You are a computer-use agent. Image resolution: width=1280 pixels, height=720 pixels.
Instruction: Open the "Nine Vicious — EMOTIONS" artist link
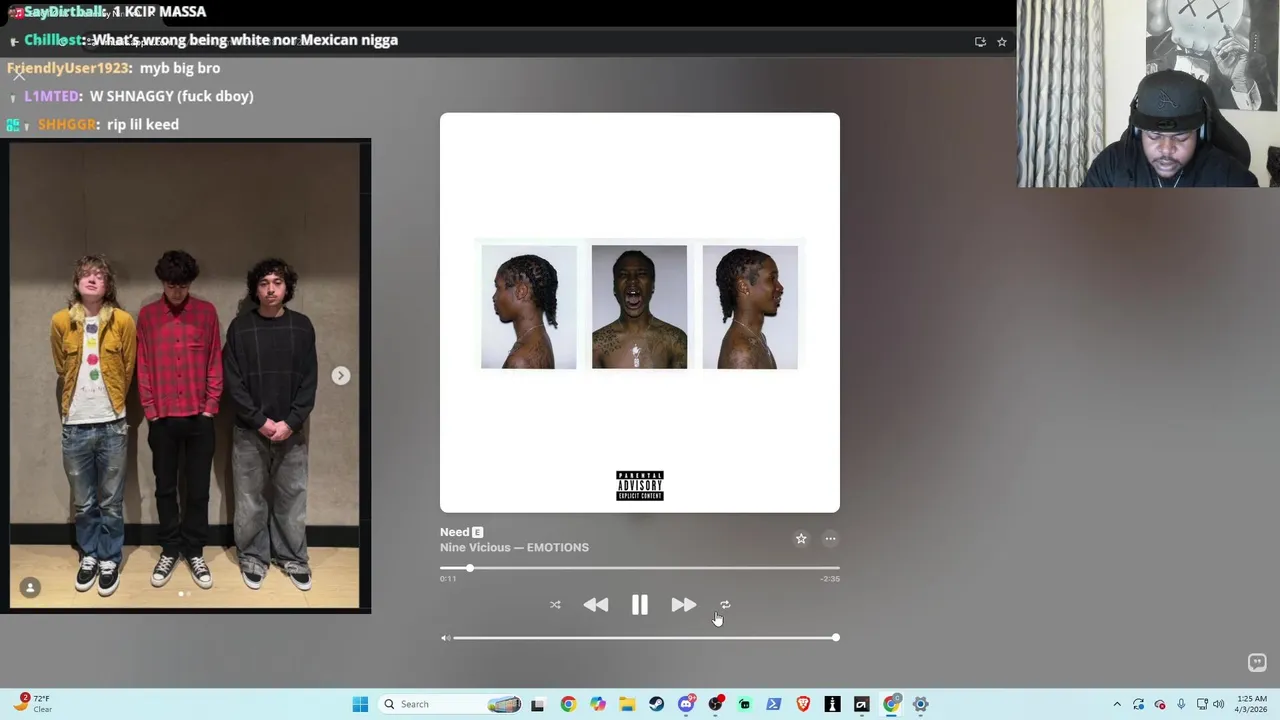(x=514, y=548)
